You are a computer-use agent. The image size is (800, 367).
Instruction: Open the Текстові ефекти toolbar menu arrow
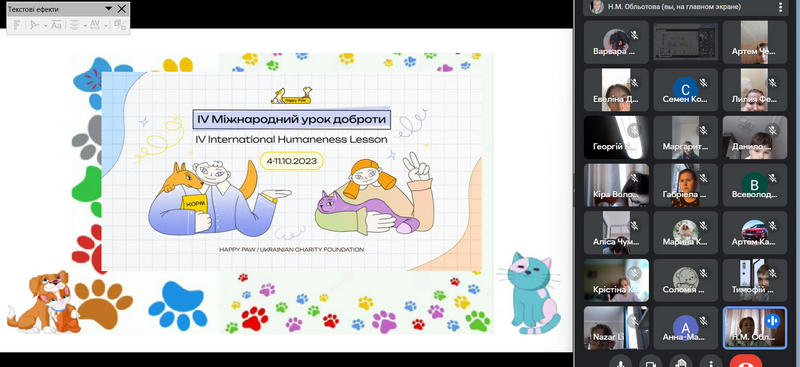click(x=109, y=9)
